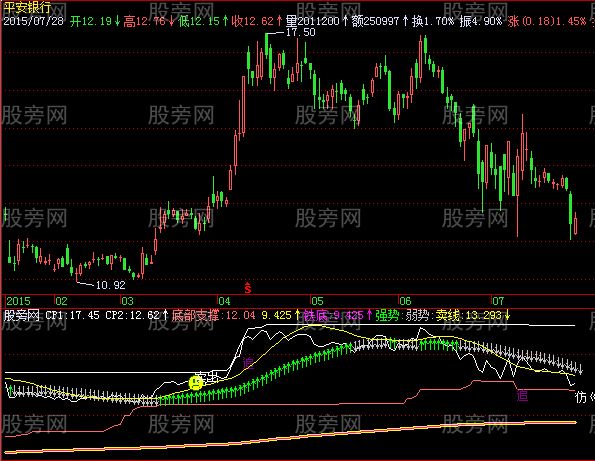Click the 卖线:13.293 indicator label
This screenshot has width=595, height=461.
tap(468, 315)
